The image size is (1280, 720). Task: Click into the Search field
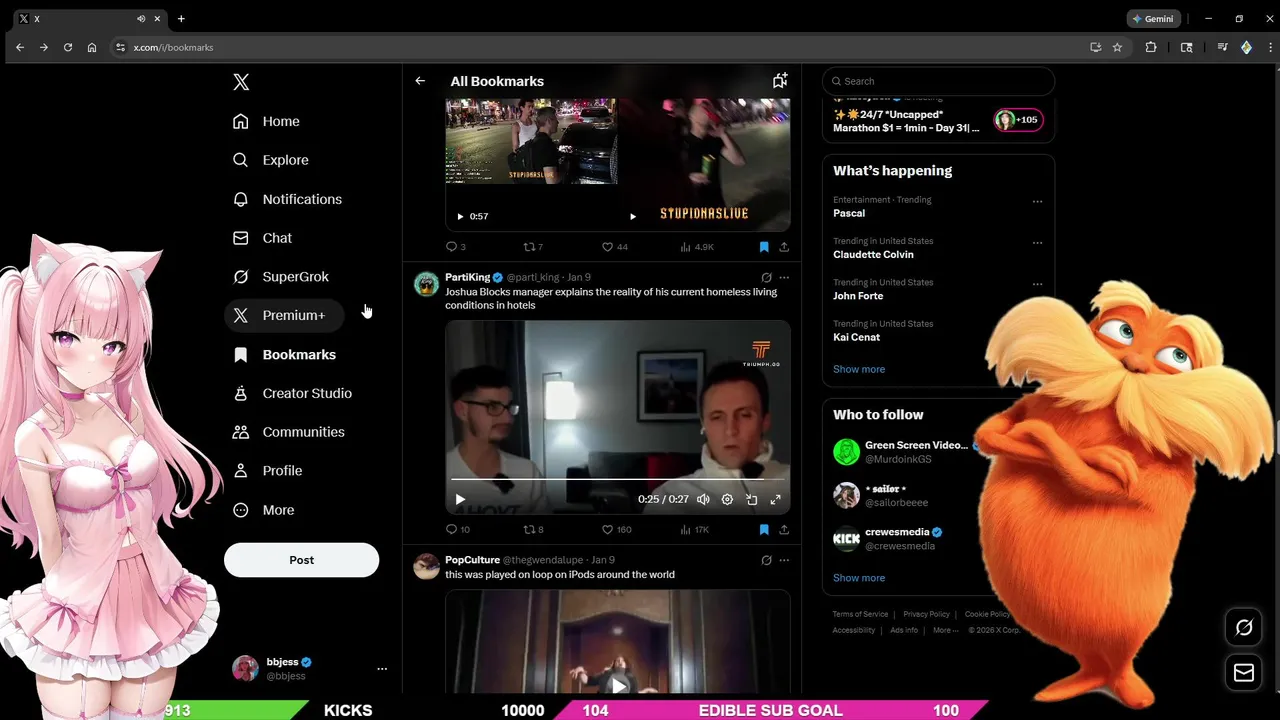(938, 81)
